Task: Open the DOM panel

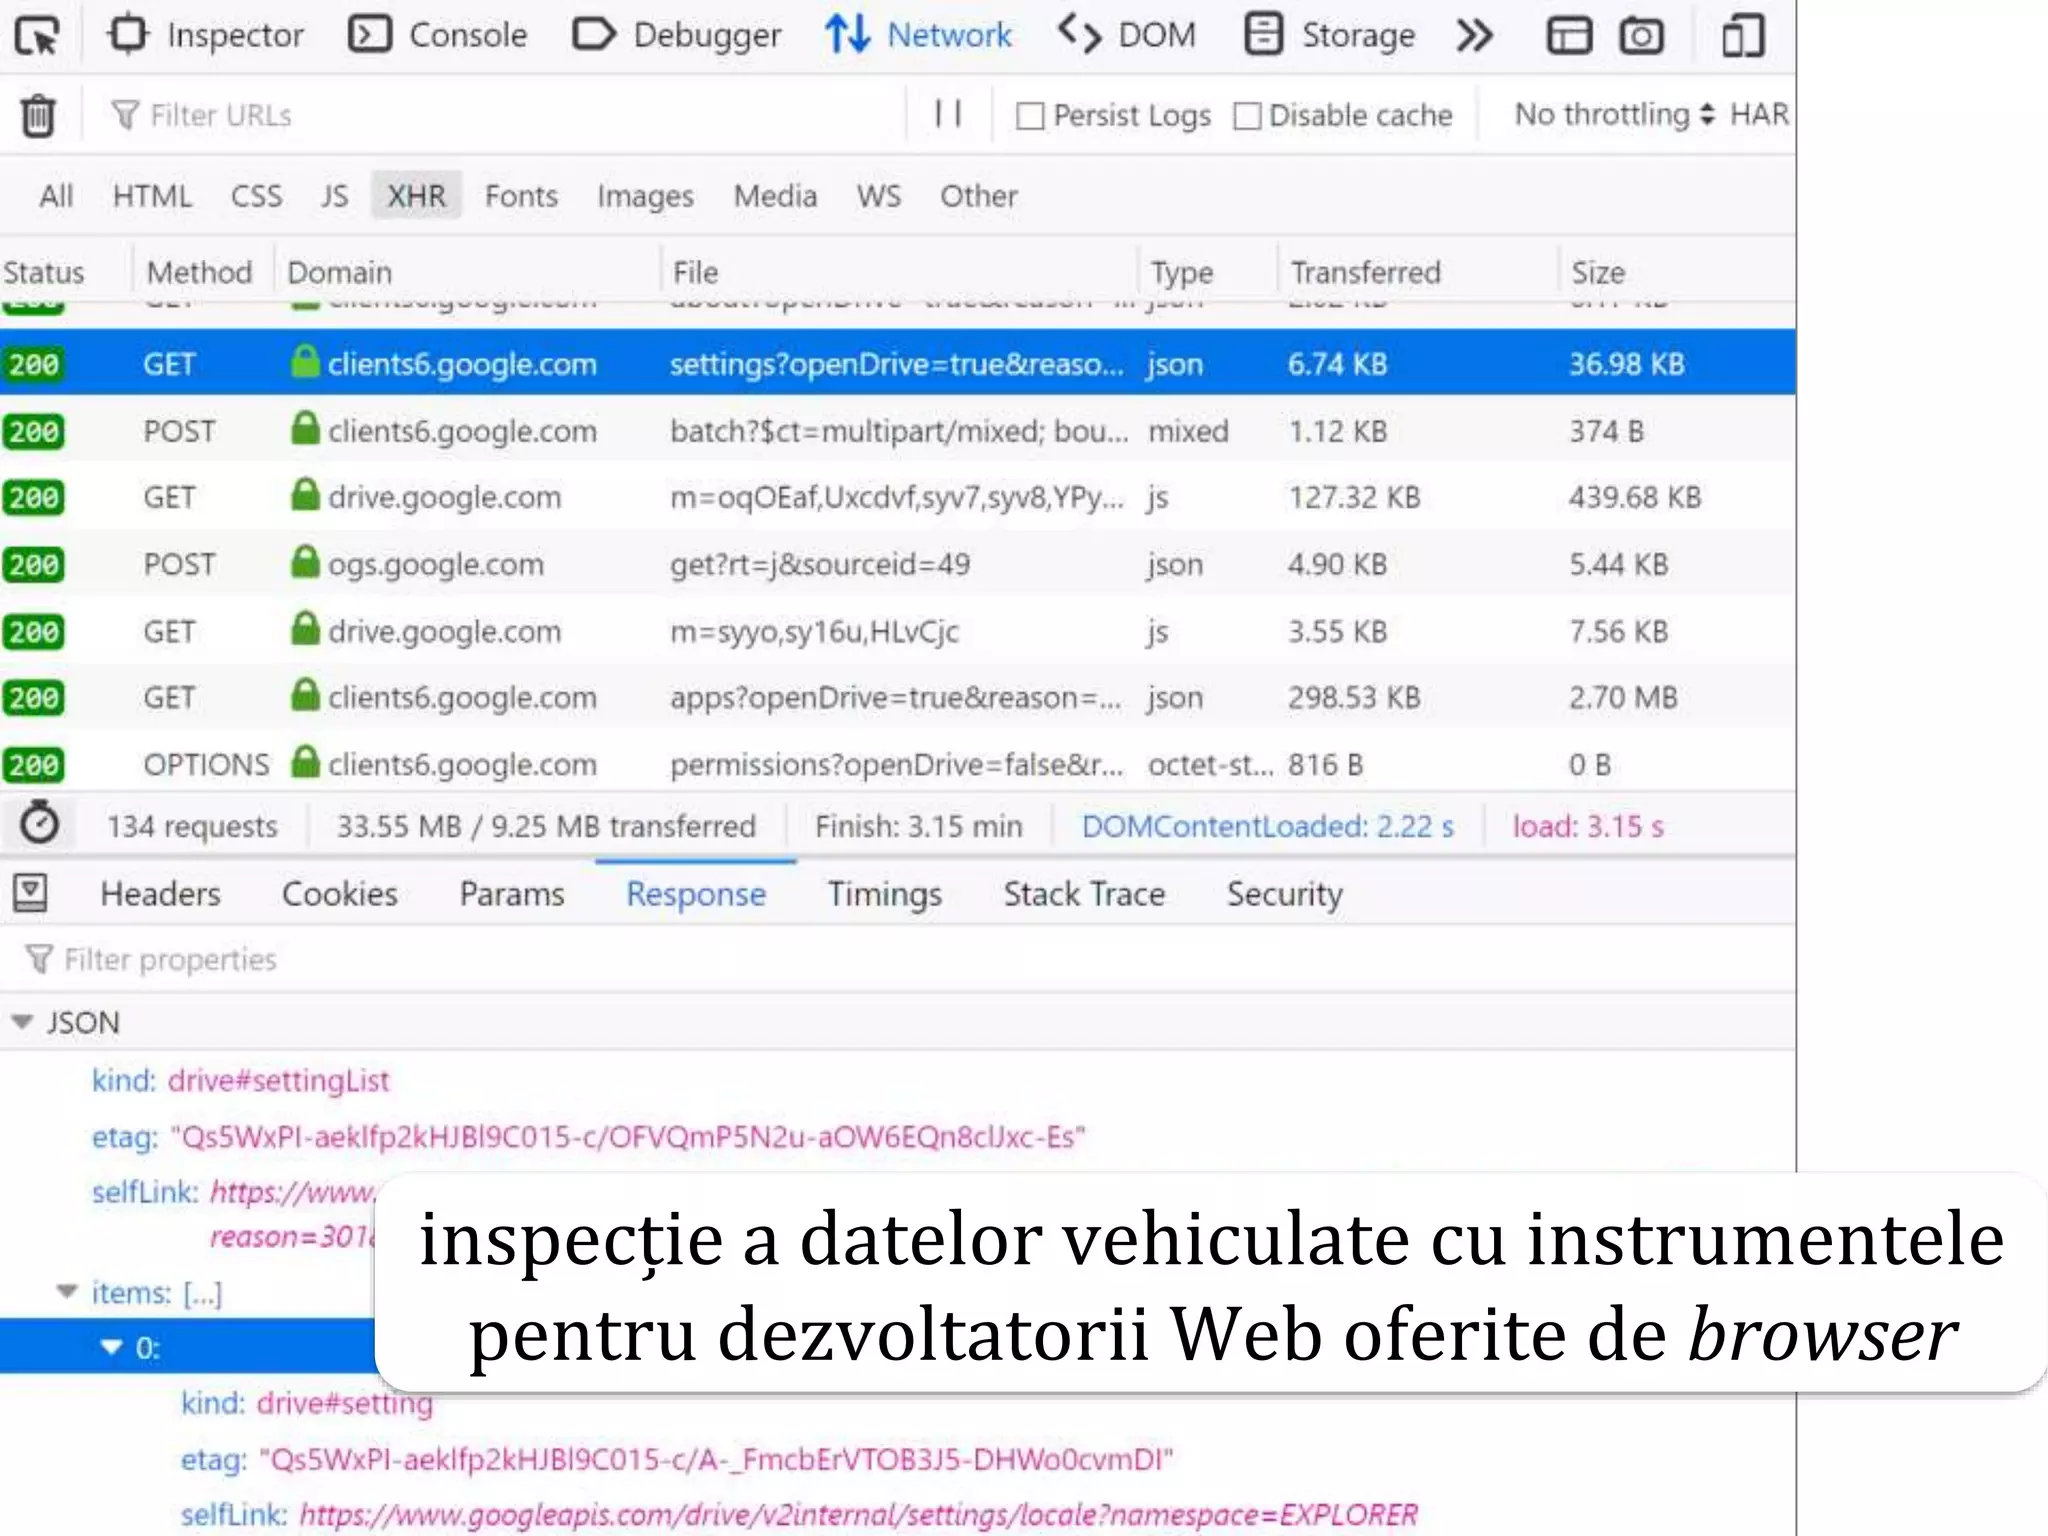Action: tap(1127, 36)
